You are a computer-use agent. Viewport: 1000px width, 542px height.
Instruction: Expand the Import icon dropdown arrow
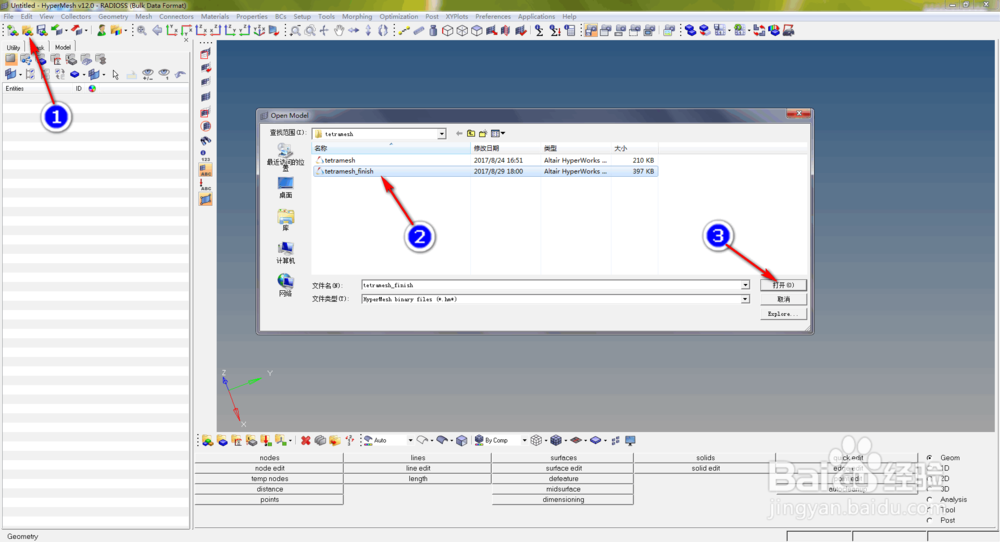coord(66,30)
